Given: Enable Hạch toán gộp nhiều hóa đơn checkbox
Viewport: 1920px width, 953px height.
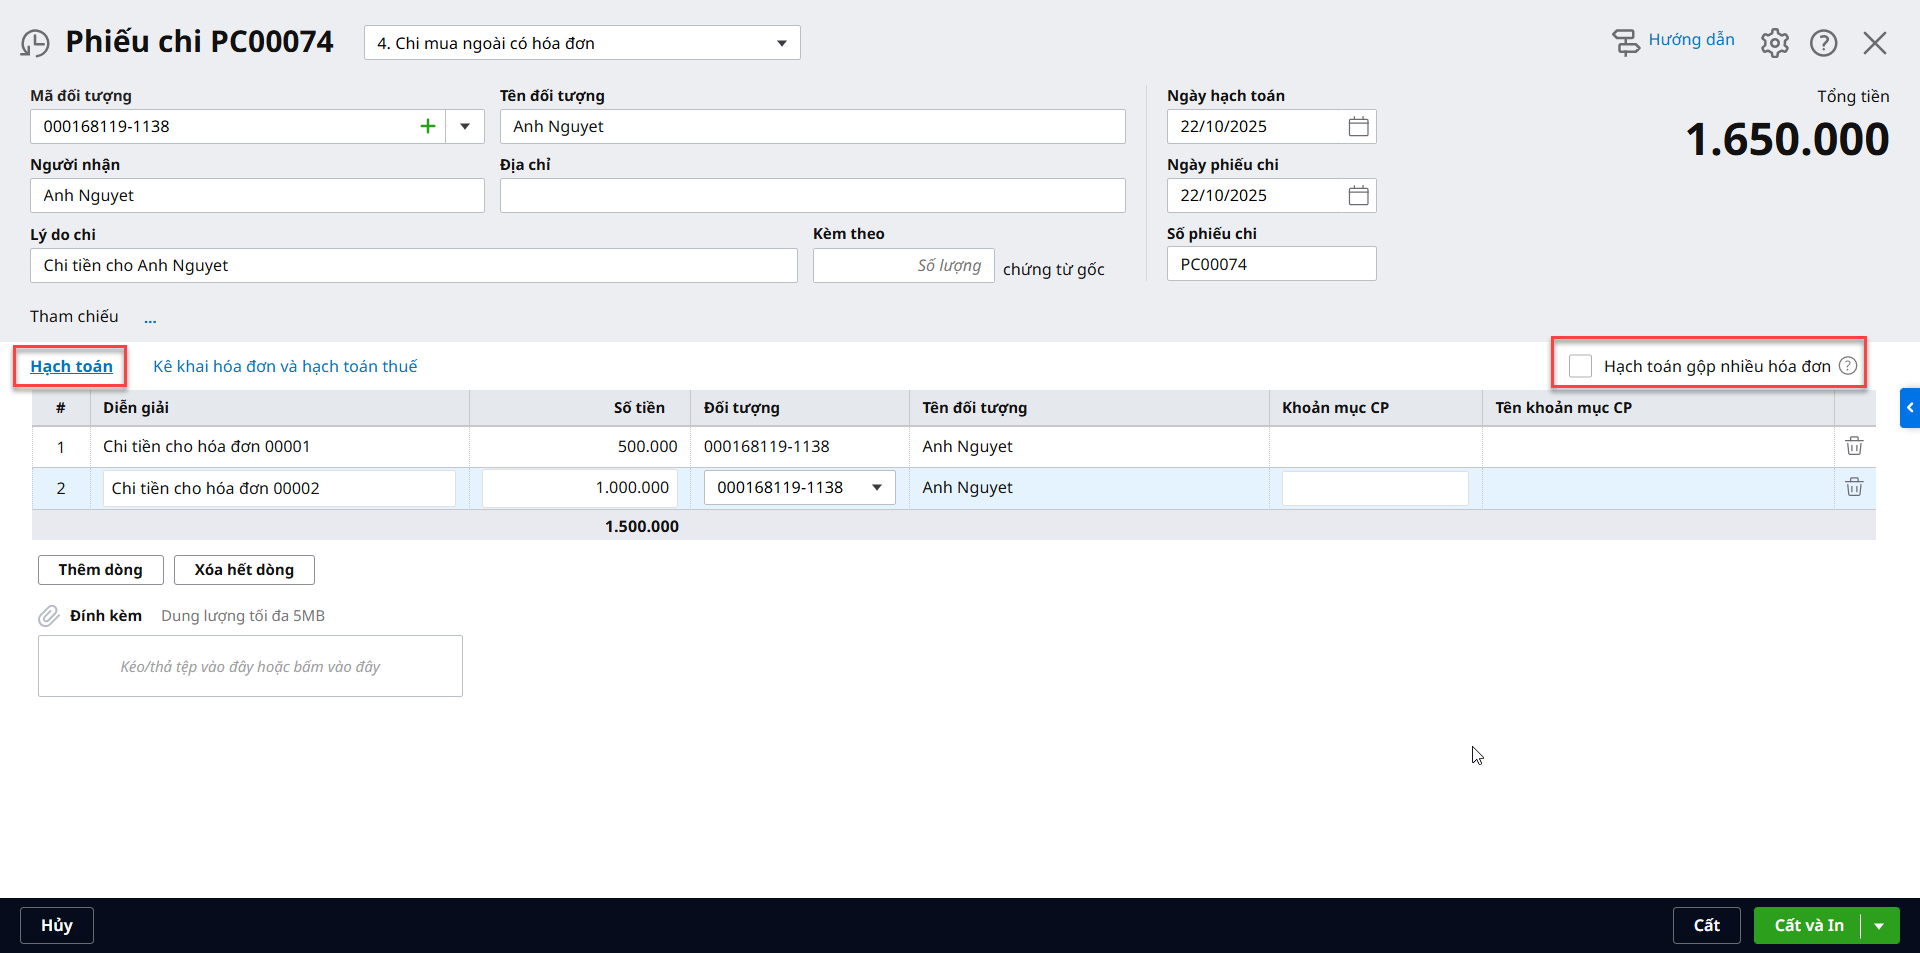Looking at the screenshot, I should tap(1580, 366).
